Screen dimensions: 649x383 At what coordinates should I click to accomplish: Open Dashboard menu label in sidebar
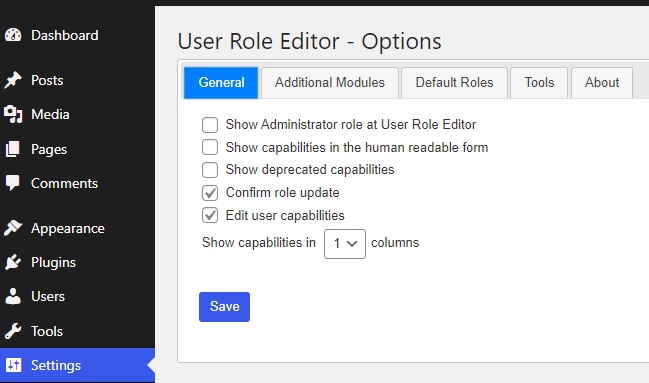65,35
